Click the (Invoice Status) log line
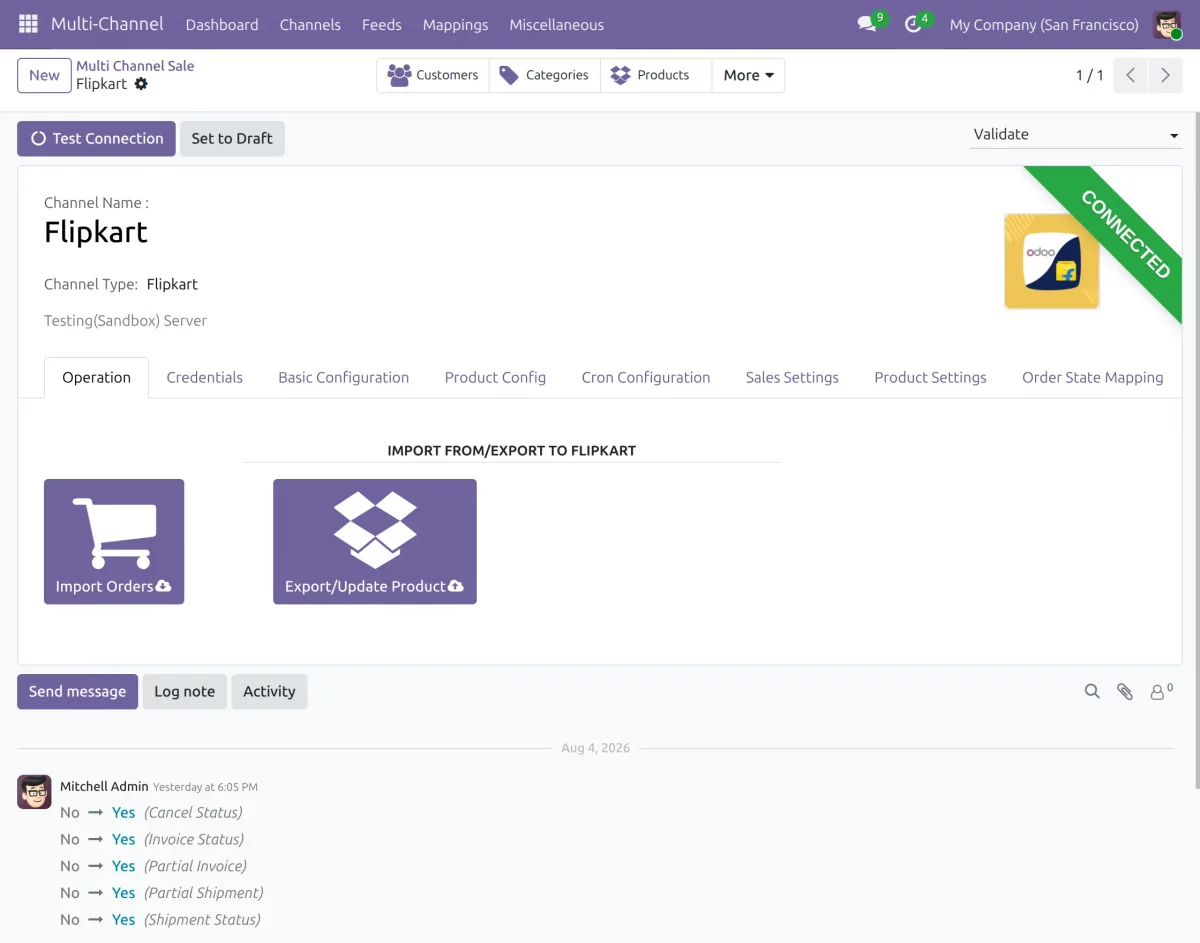 (194, 839)
